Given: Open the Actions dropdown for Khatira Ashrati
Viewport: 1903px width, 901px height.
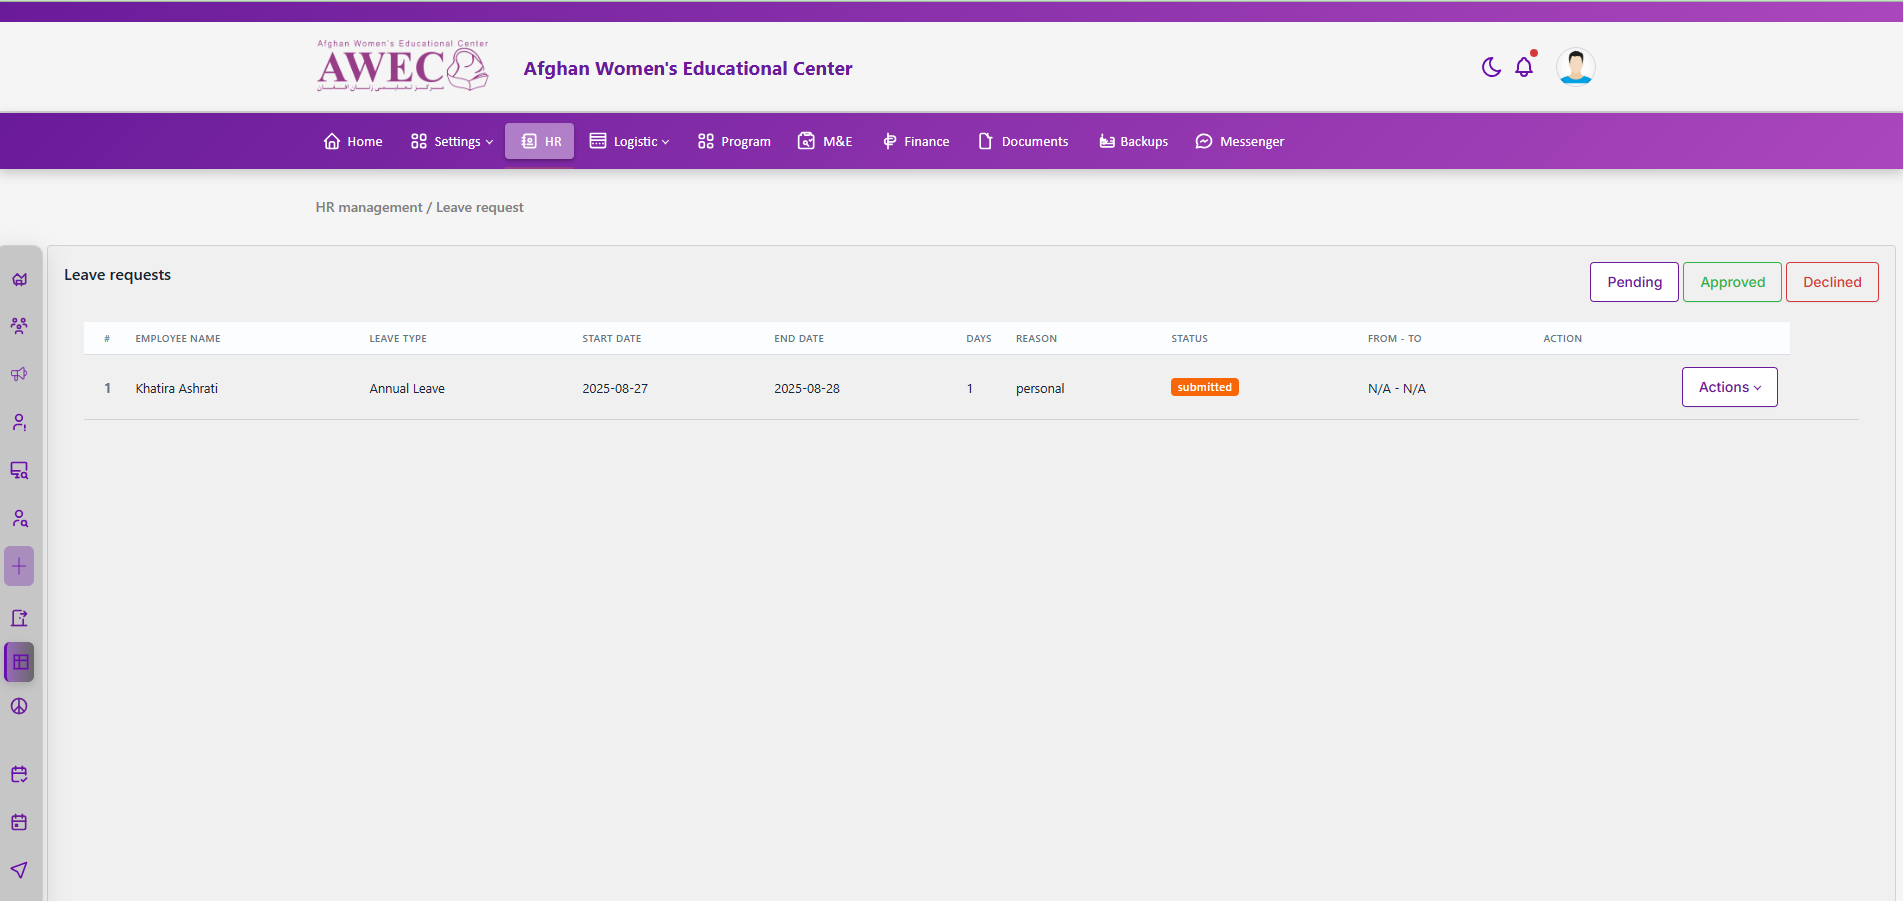Looking at the screenshot, I should click(x=1729, y=387).
